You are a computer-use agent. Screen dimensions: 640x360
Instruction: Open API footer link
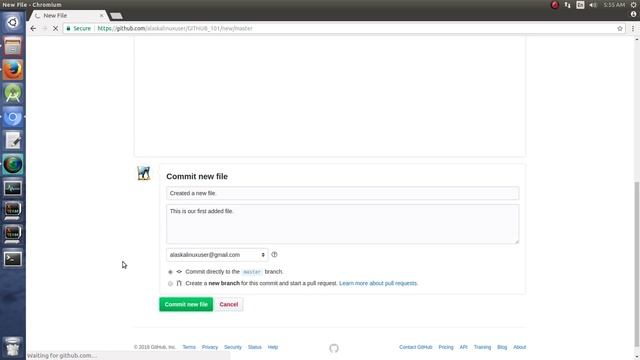(x=463, y=347)
